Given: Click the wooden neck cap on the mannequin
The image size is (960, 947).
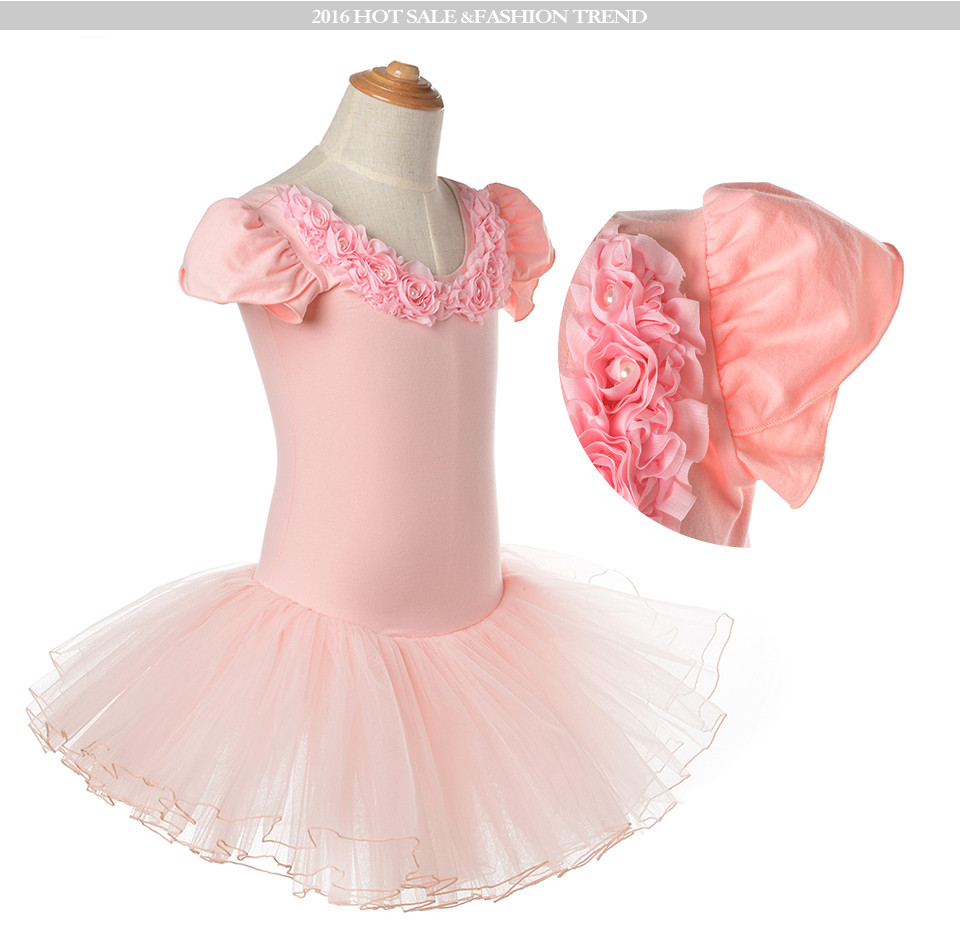Looking at the screenshot, I should (396, 86).
